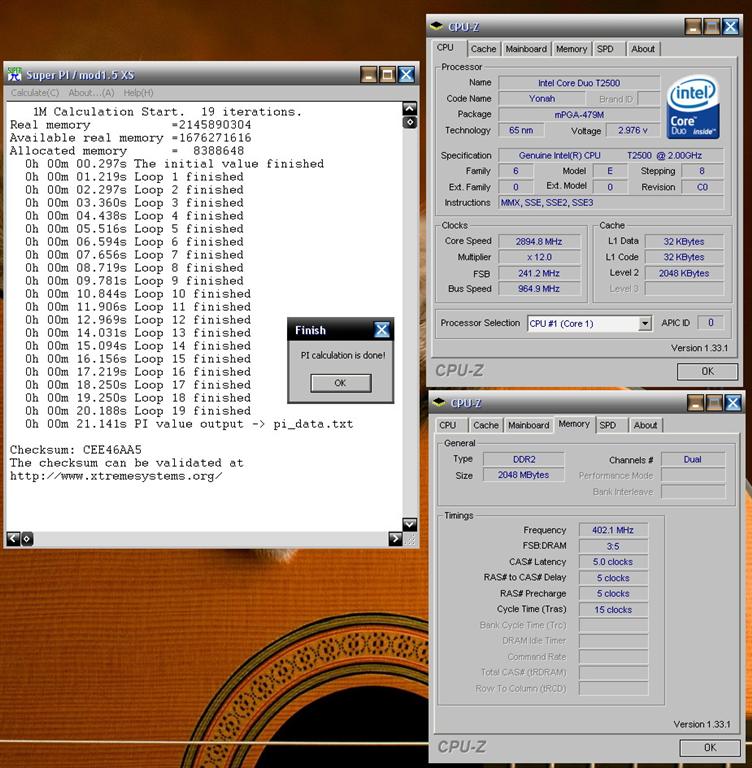This screenshot has height=768, width=752.
Task: Click the Multiplier value 'x 12.0'
Action: 539,257
